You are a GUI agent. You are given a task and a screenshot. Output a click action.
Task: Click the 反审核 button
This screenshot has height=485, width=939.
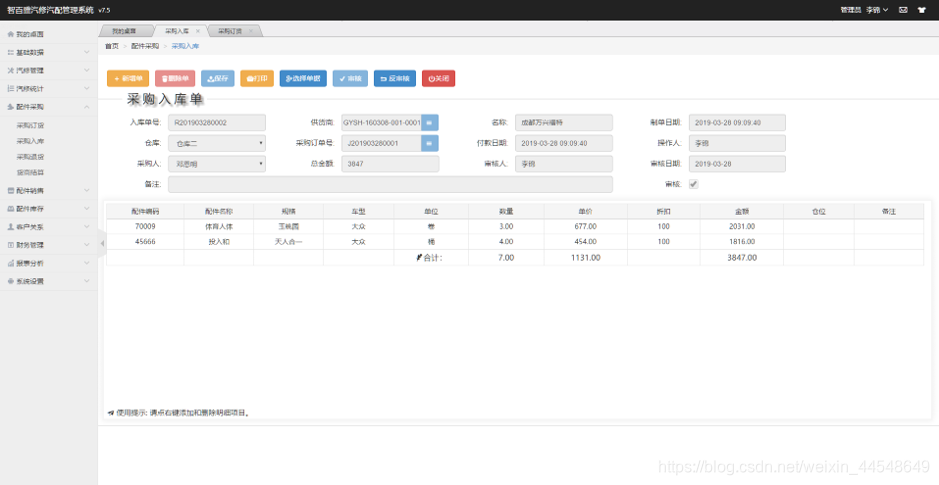pos(395,78)
